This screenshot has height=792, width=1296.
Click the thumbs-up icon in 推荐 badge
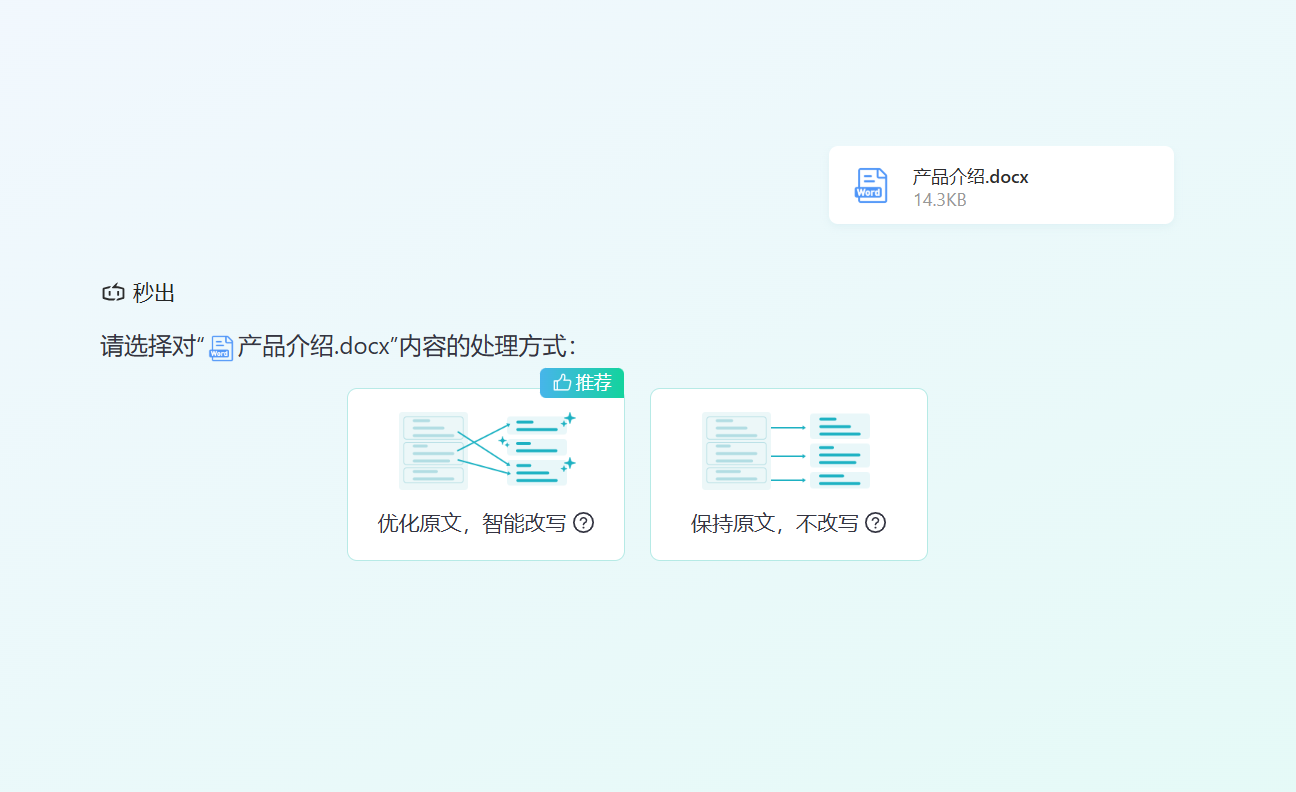point(561,382)
